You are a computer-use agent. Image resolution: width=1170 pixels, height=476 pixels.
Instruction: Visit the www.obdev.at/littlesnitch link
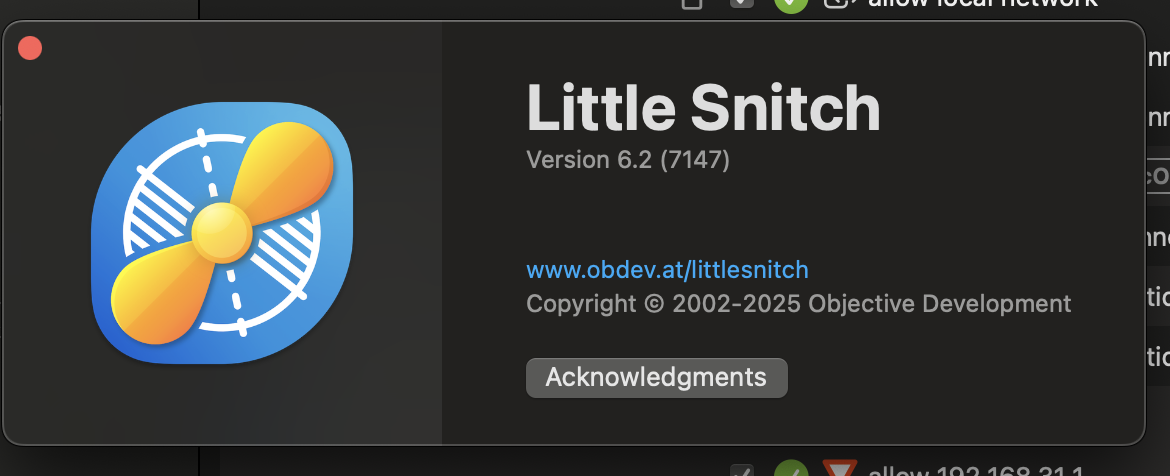click(x=667, y=269)
